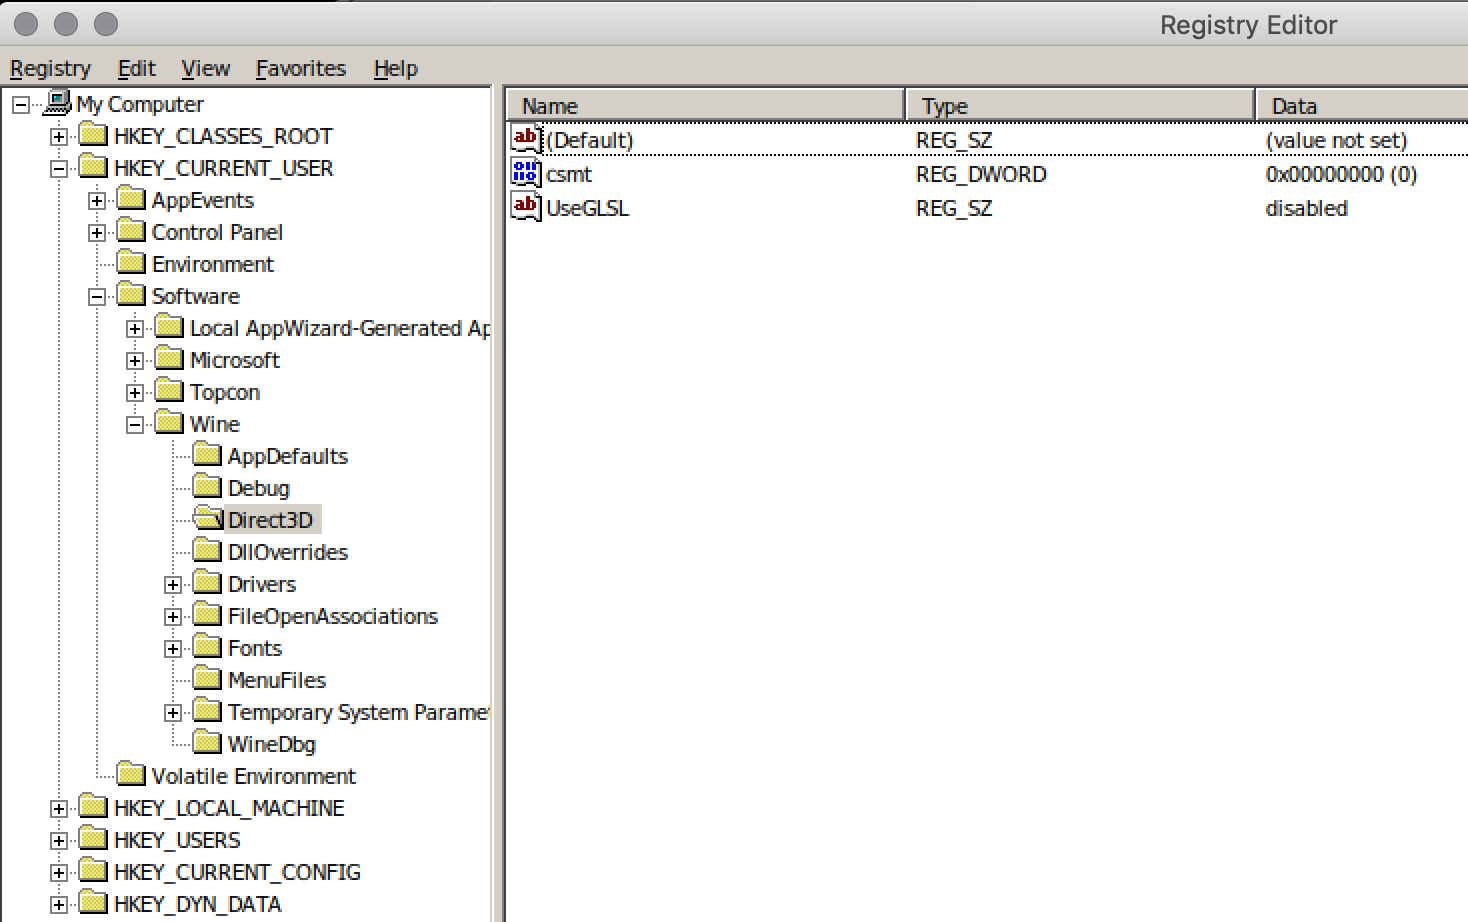Screen dimensions: 1468x922
Task: Click the csmt DWORD value icon
Action: [525, 173]
